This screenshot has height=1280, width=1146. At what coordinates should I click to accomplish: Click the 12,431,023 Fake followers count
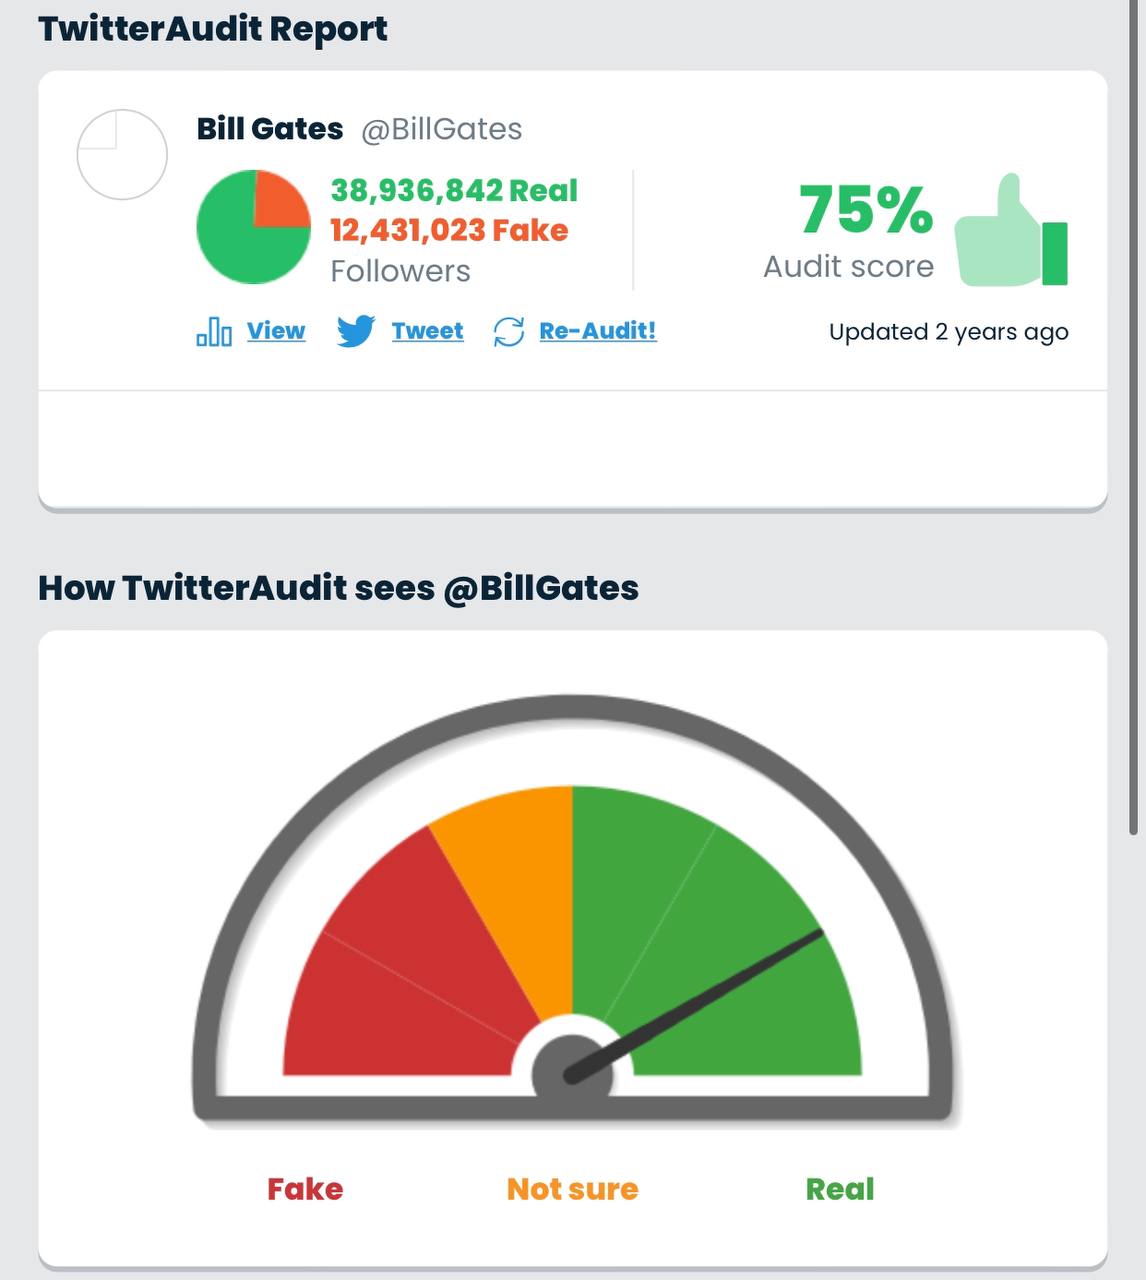(449, 230)
